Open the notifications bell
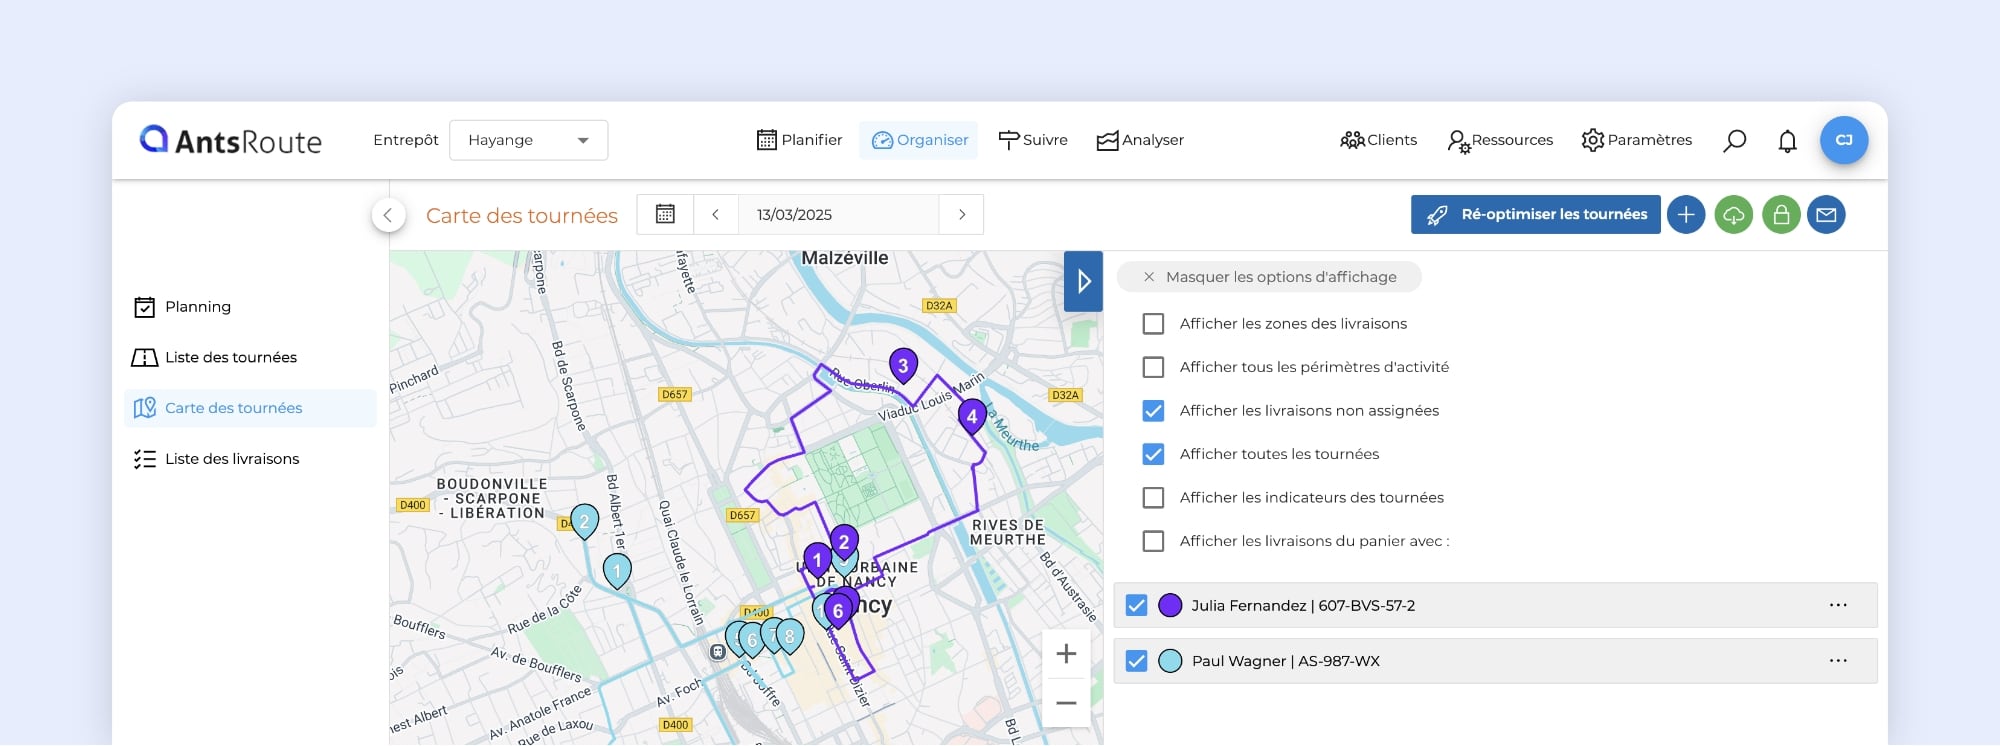Viewport: 2000px width, 746px height. [1787, 141]
